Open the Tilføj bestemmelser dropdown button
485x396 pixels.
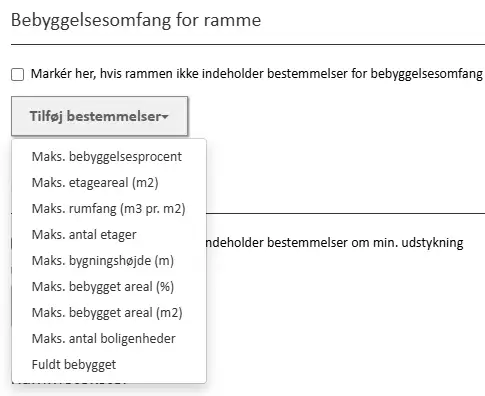click(x=100, y=116)
